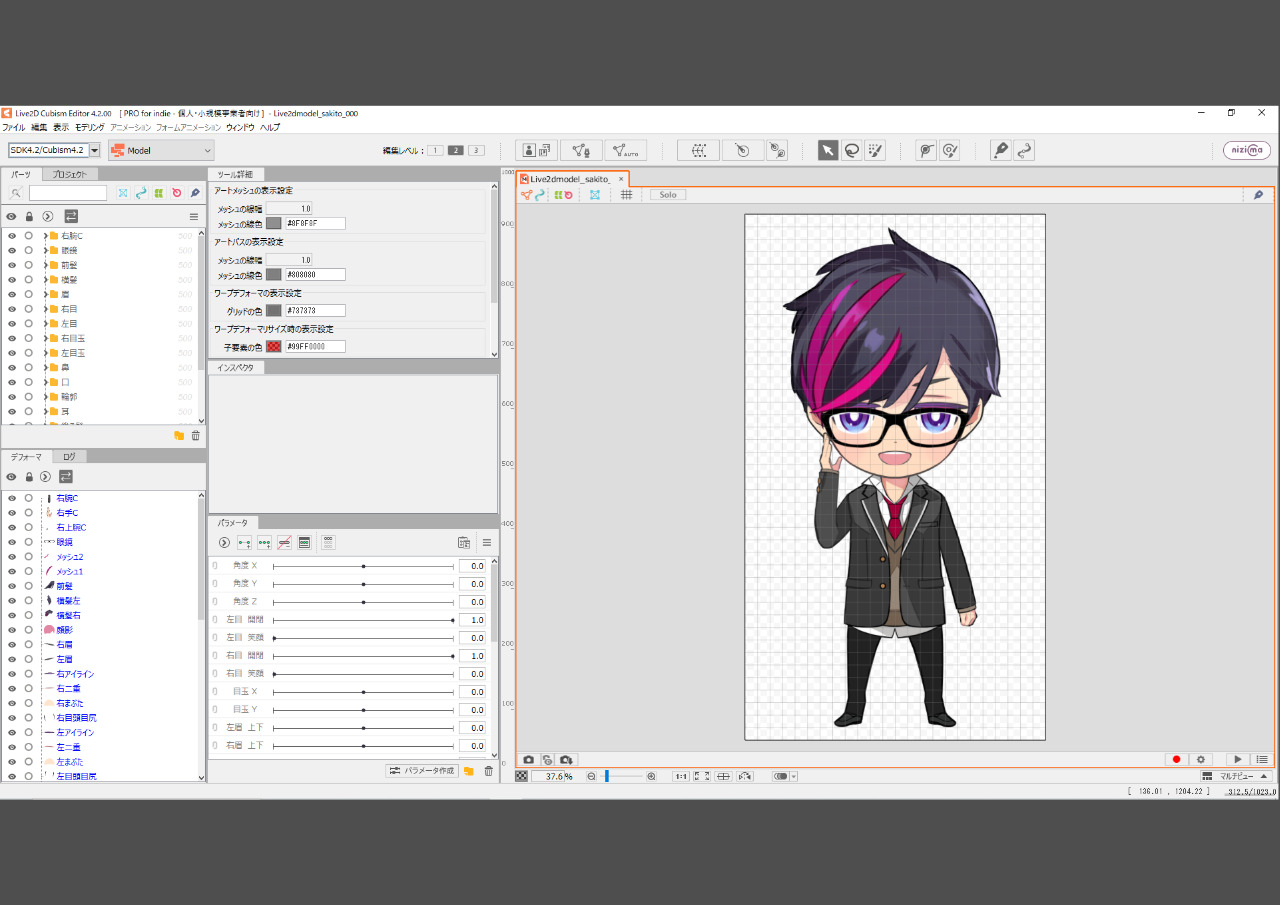Hide the 眼鏡 part folder

(12, 250)
